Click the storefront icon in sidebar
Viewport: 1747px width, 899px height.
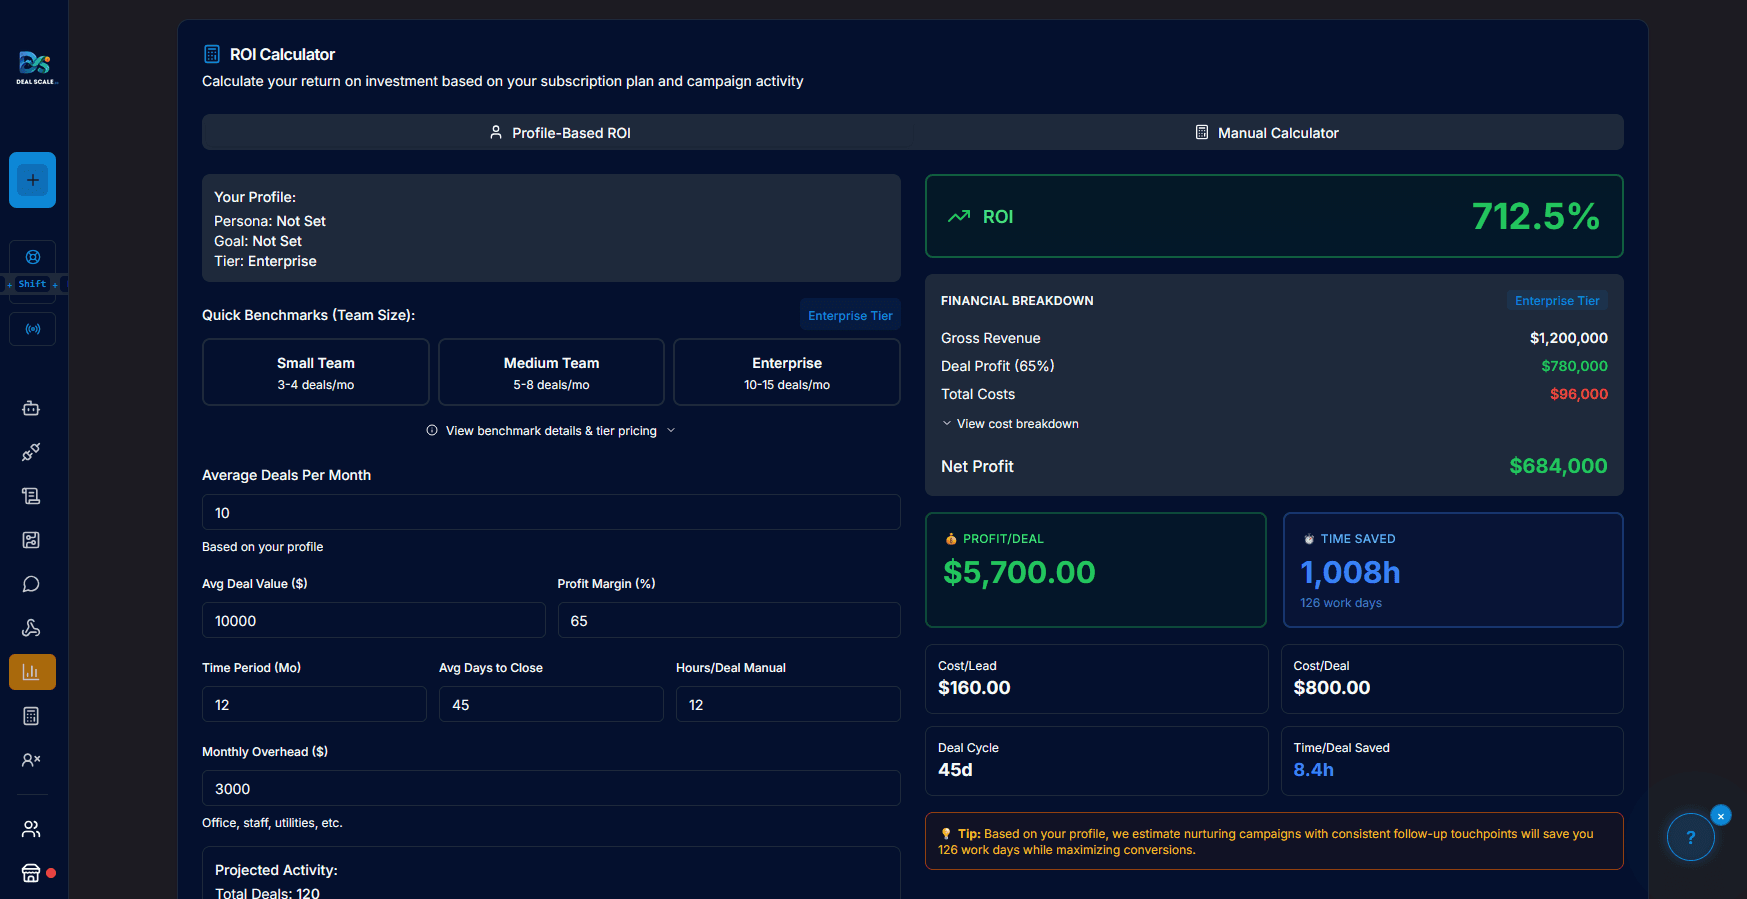point(31,873)
